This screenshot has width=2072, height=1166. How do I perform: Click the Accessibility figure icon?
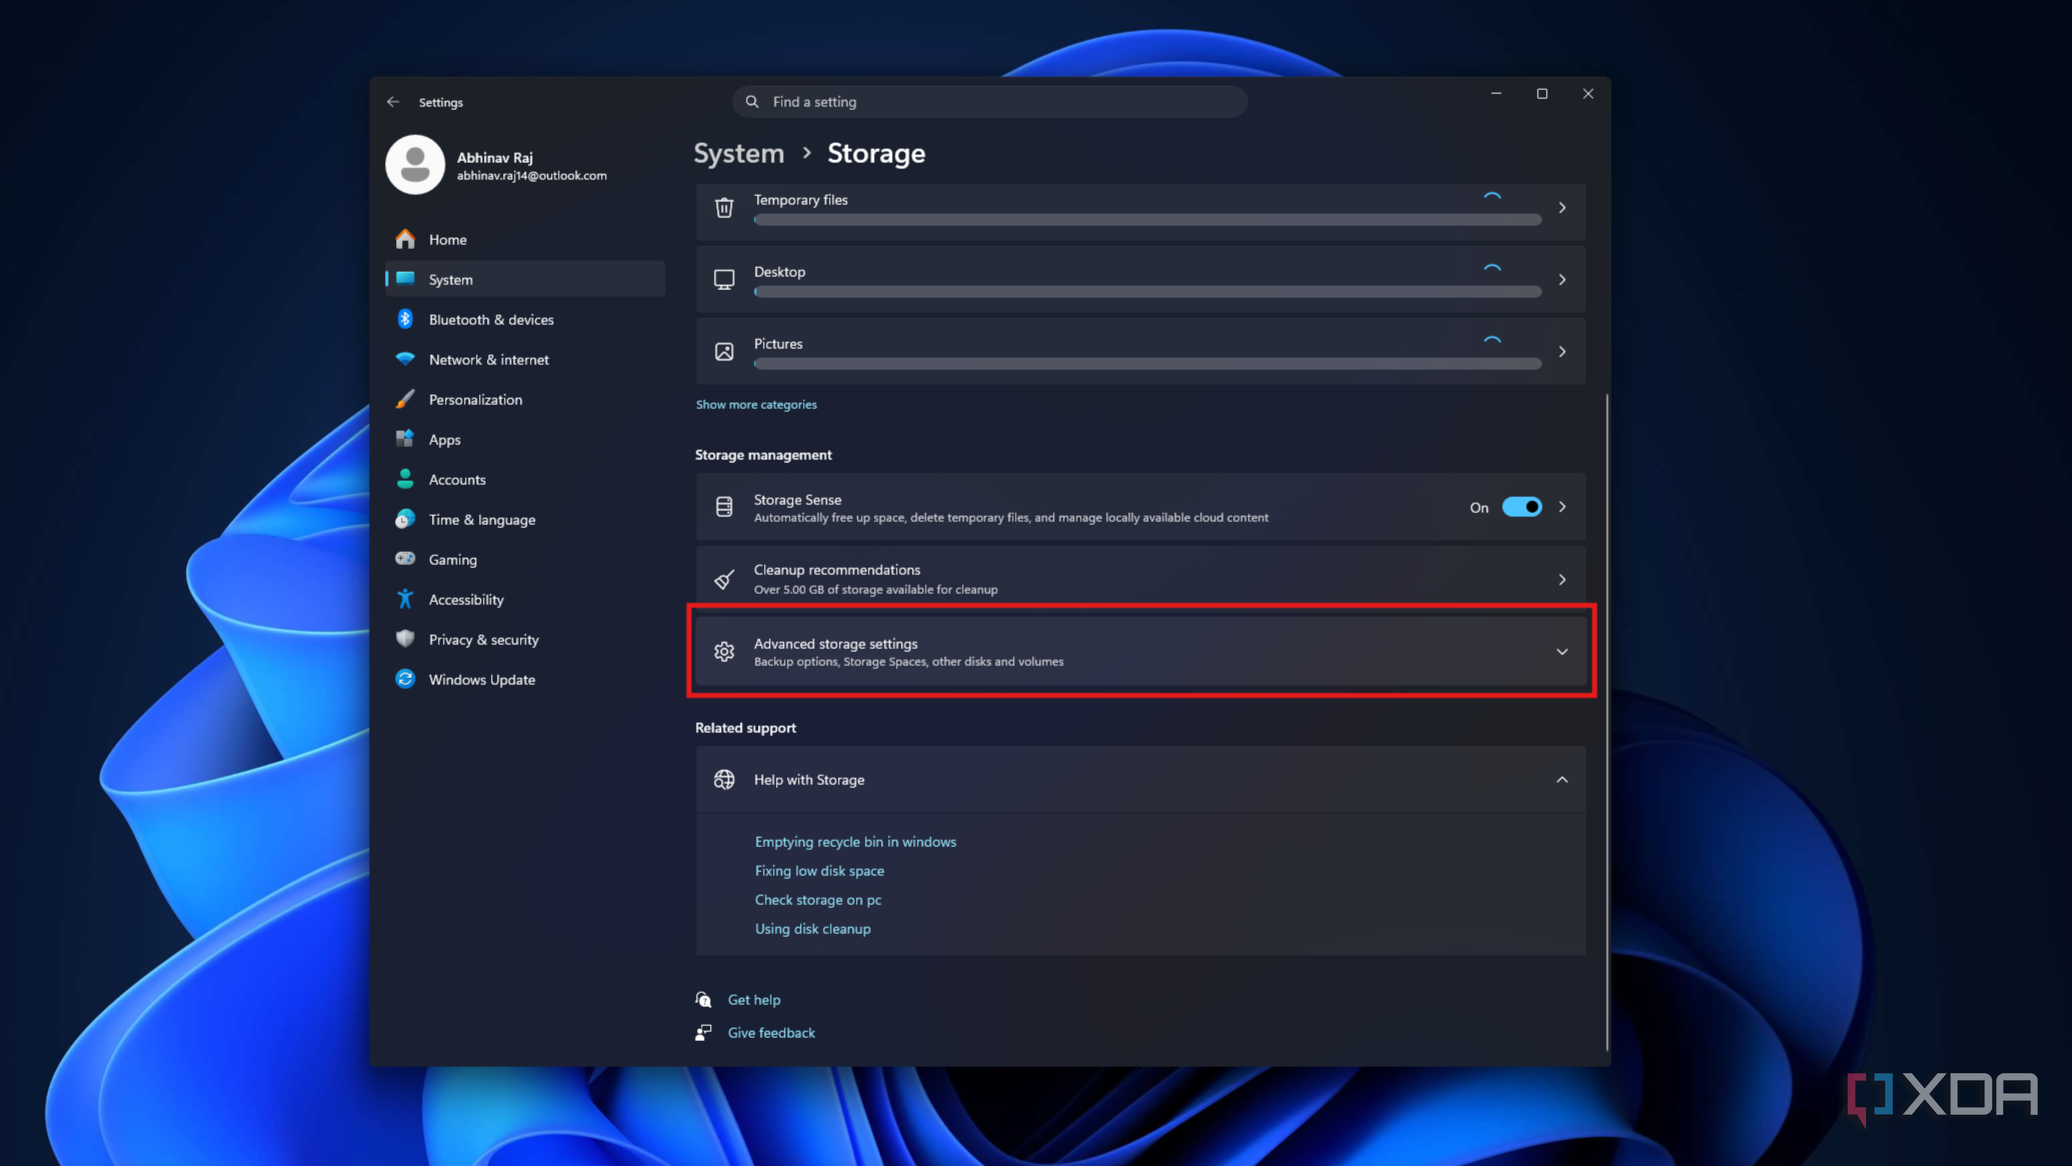pos(405,599)
